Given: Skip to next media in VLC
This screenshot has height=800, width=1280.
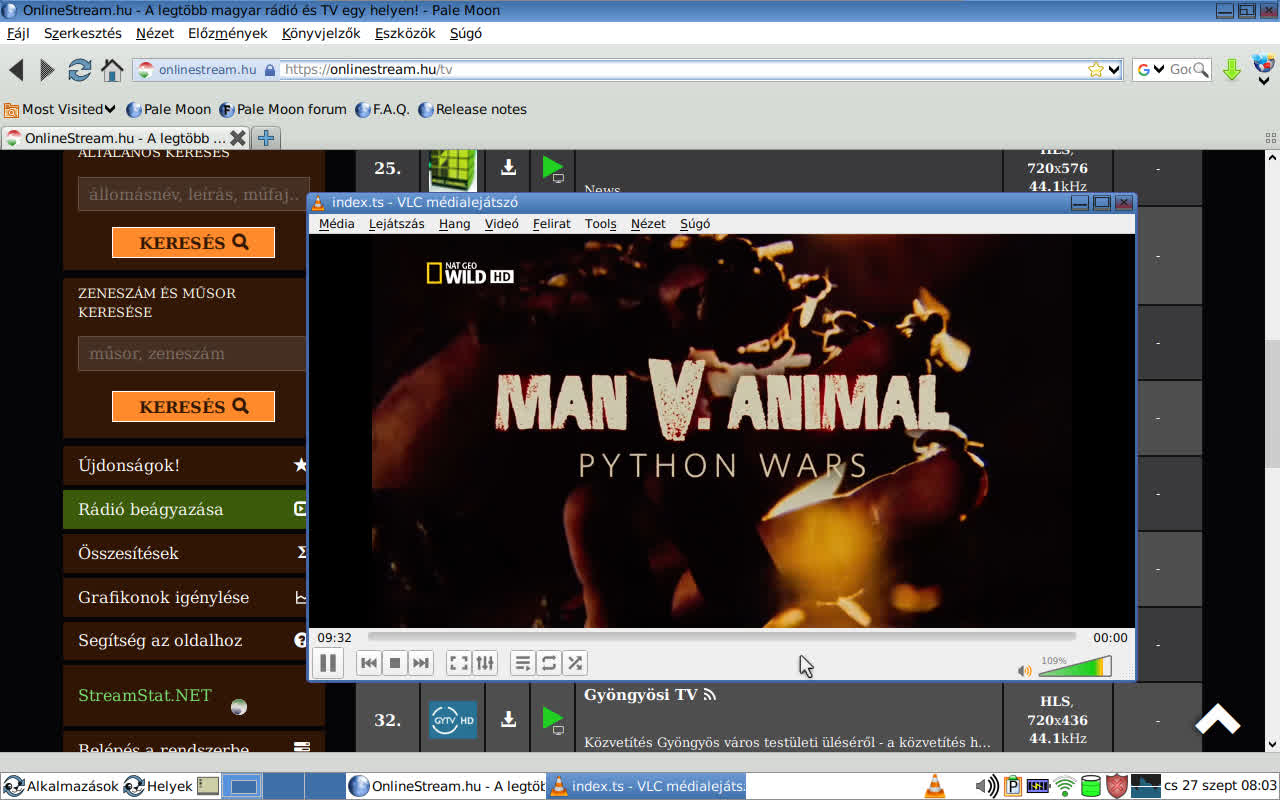Looking at the screenshot, I should (x=421, y=662).
